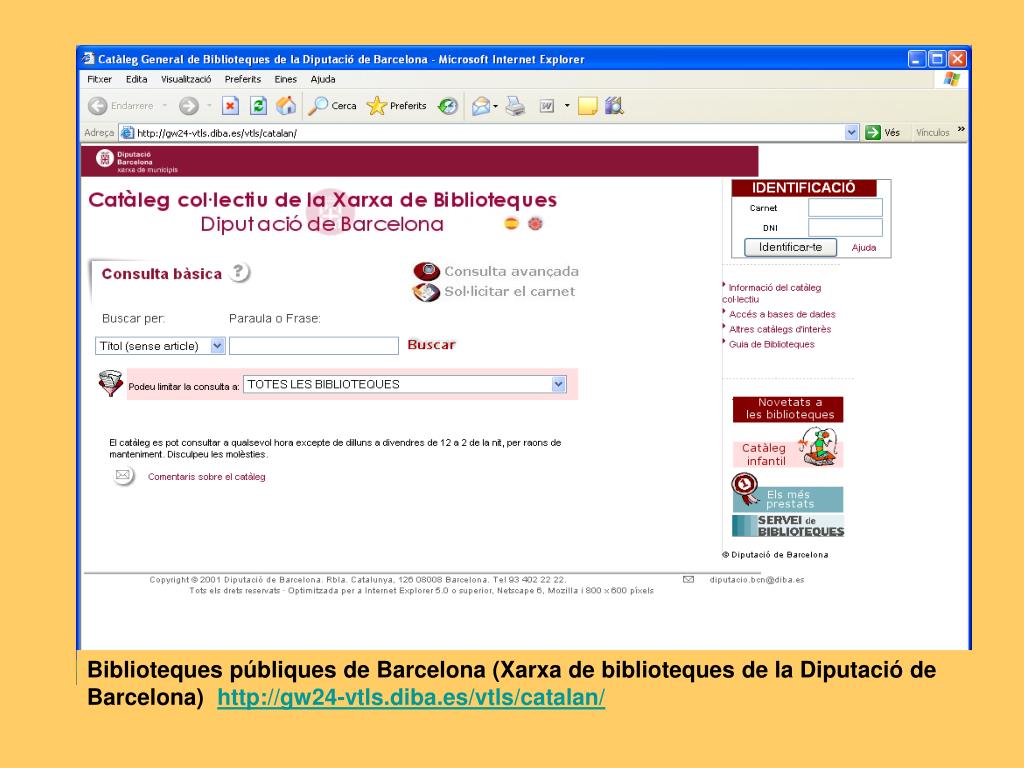Click the Diputació Barcelona logo in header

coord(136,161)
